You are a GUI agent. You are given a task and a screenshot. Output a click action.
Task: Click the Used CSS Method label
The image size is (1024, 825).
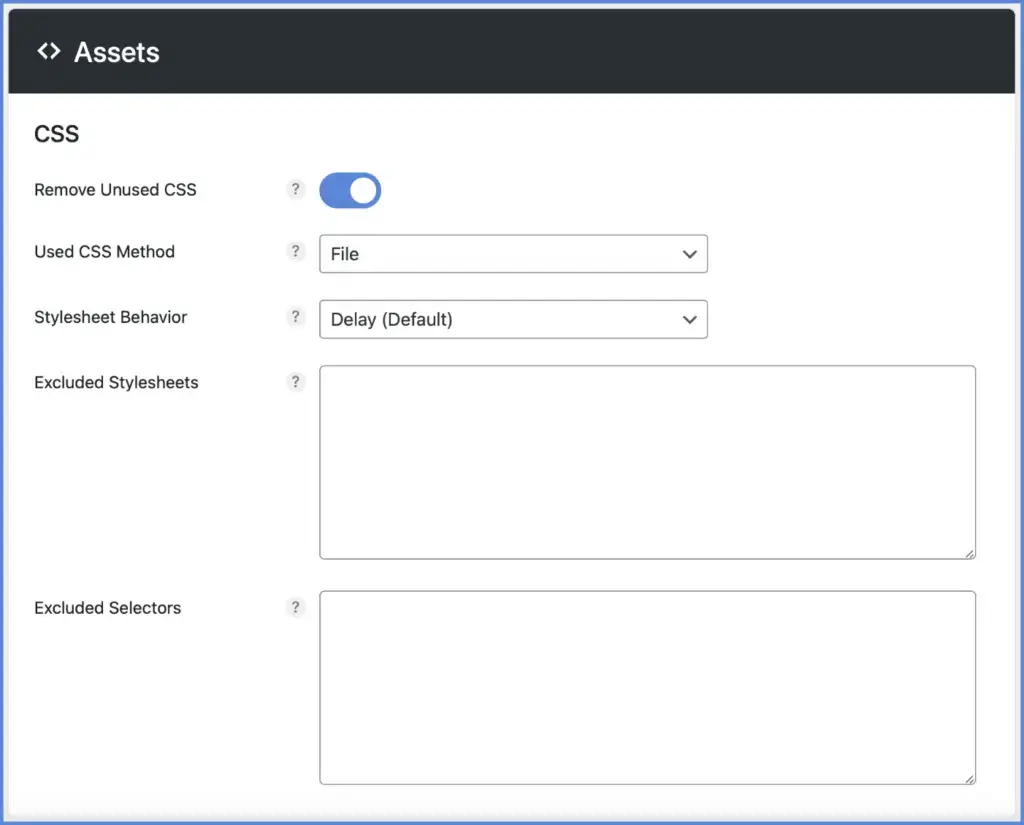click(x=104, y=251)
